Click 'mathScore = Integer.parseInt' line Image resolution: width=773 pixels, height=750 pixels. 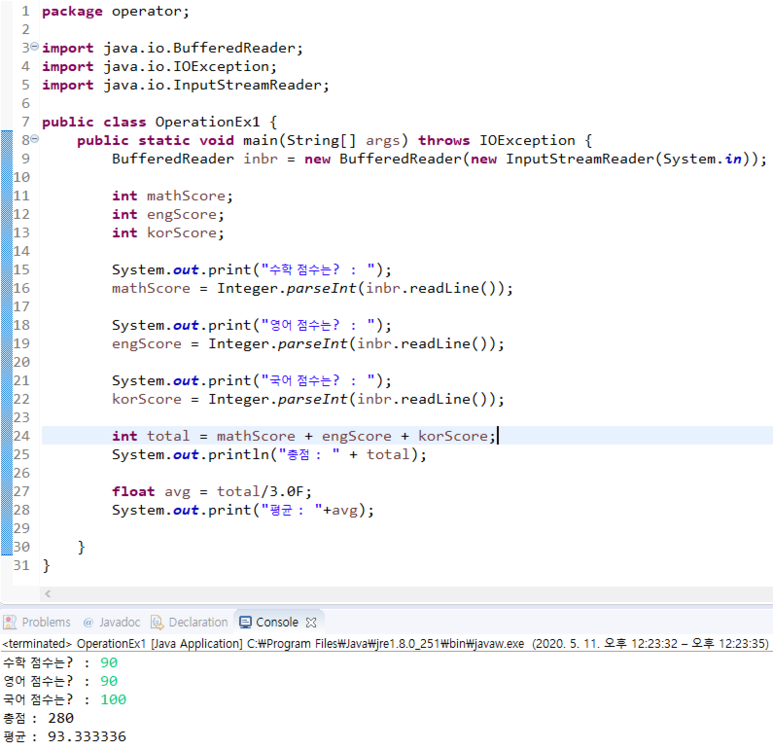tap(312, 288)
